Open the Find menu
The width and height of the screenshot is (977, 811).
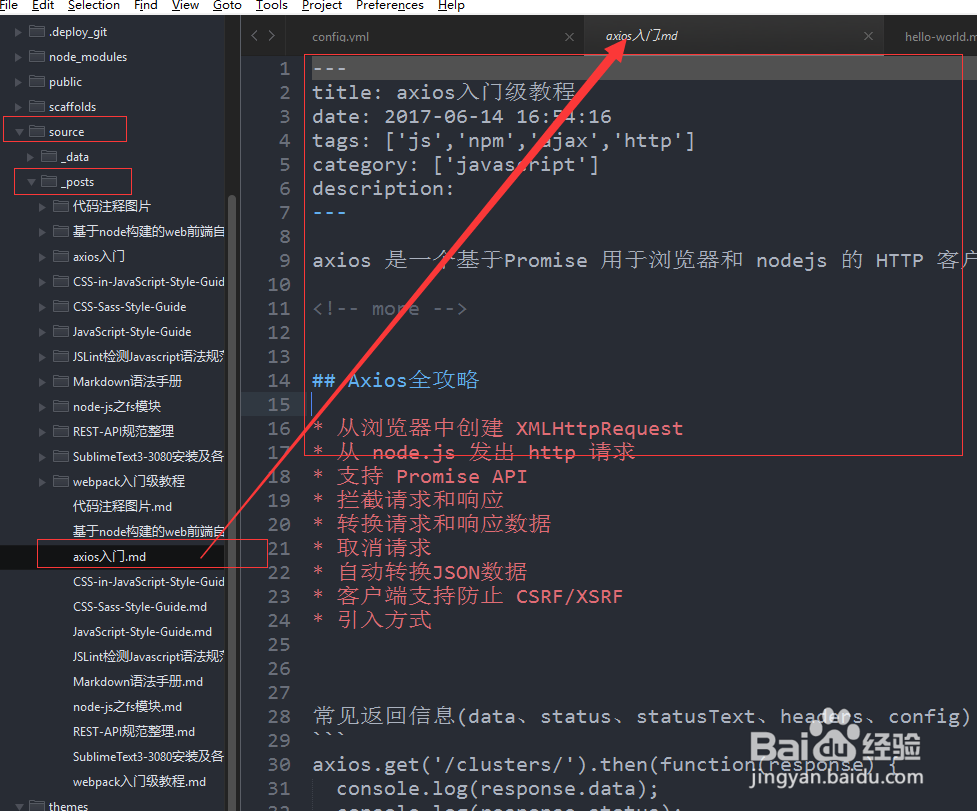coord(146,5)
